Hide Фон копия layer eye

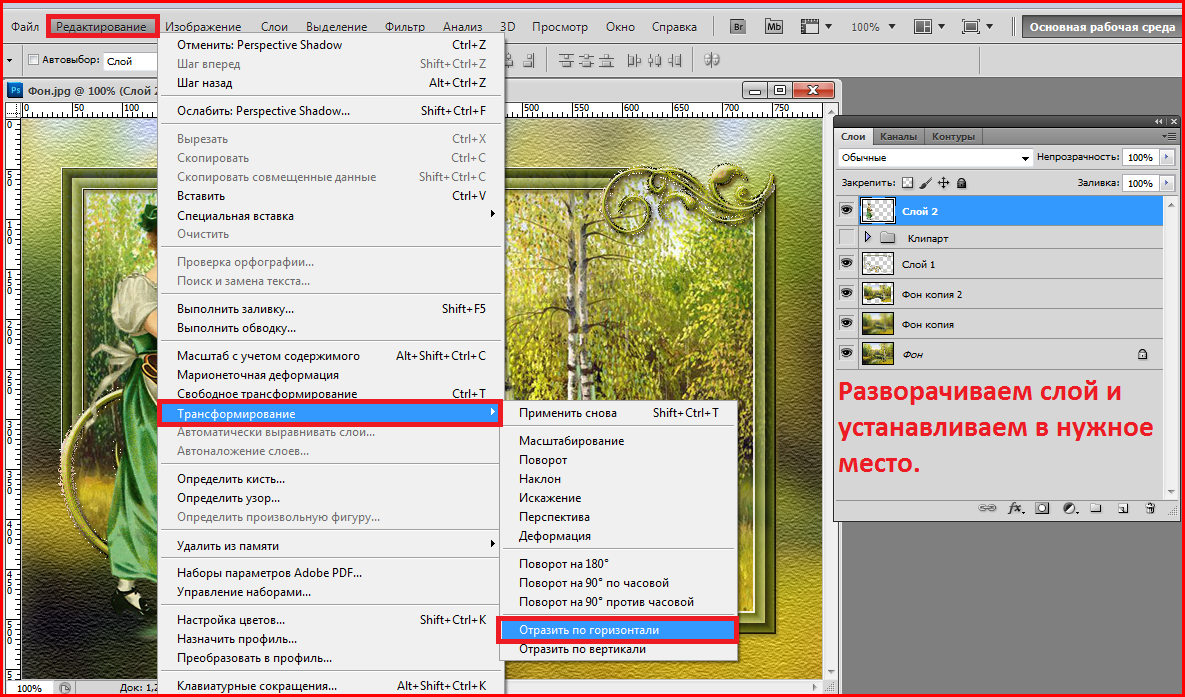coord(846,323)
